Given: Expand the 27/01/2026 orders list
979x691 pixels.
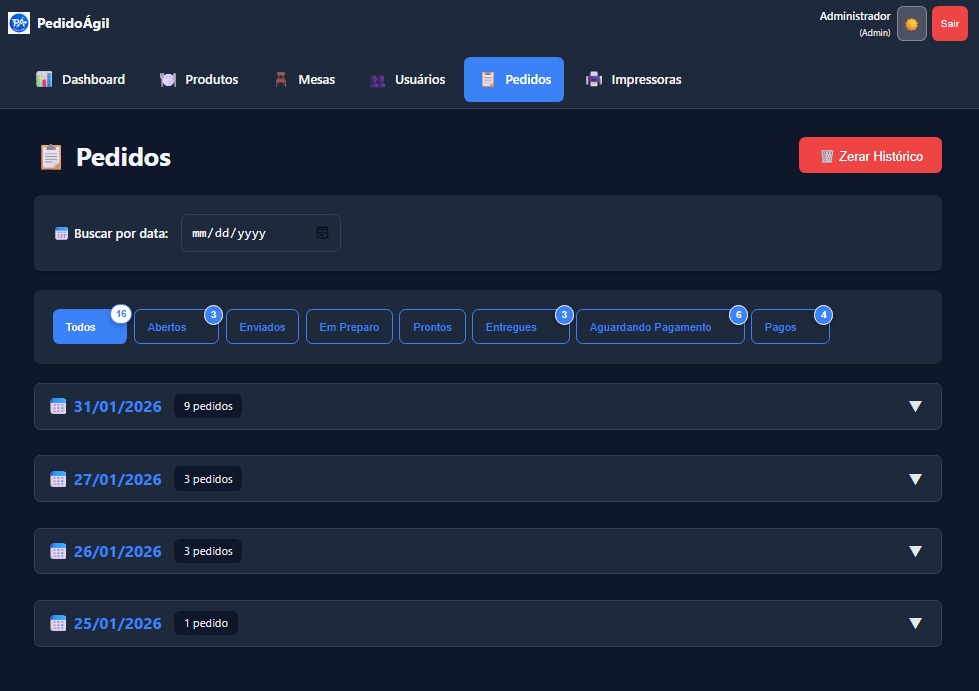Looking at the screenshot, I should [x=913, y=478].
